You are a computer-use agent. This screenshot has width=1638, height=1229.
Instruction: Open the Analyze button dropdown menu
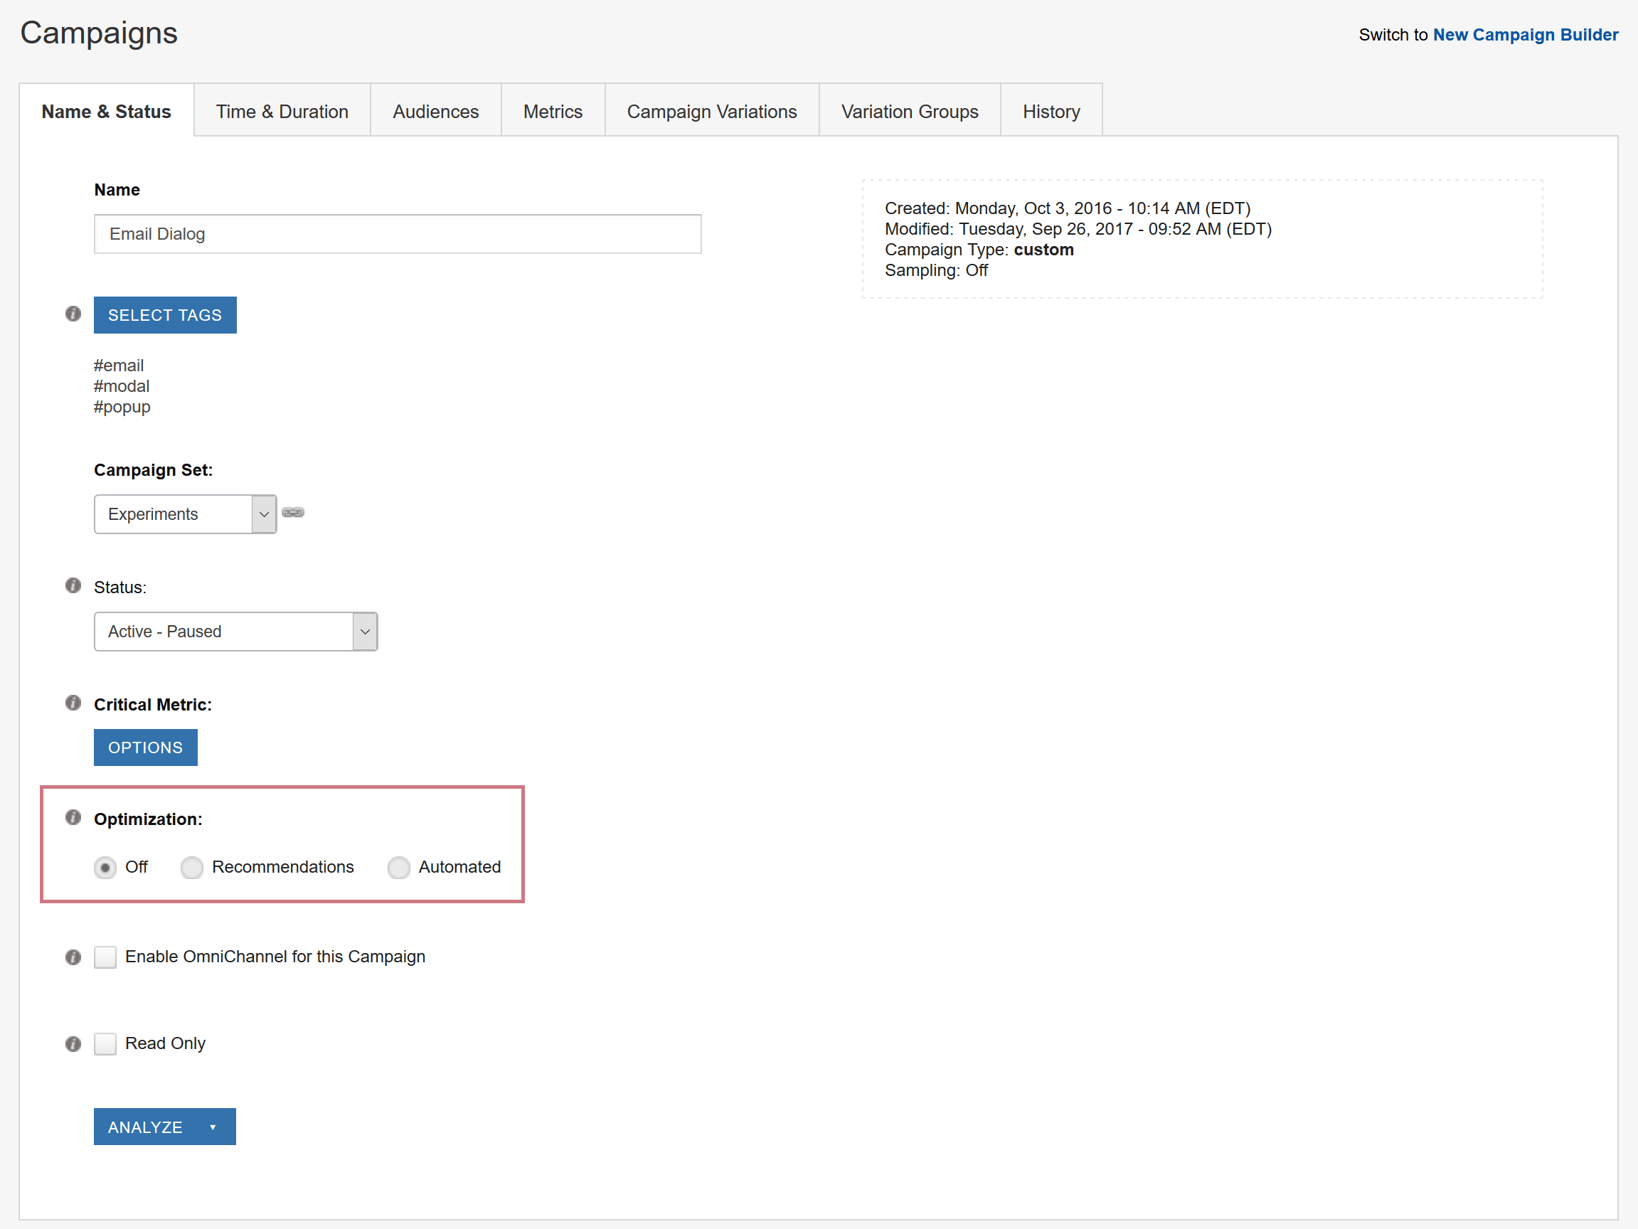point(213,1127)
